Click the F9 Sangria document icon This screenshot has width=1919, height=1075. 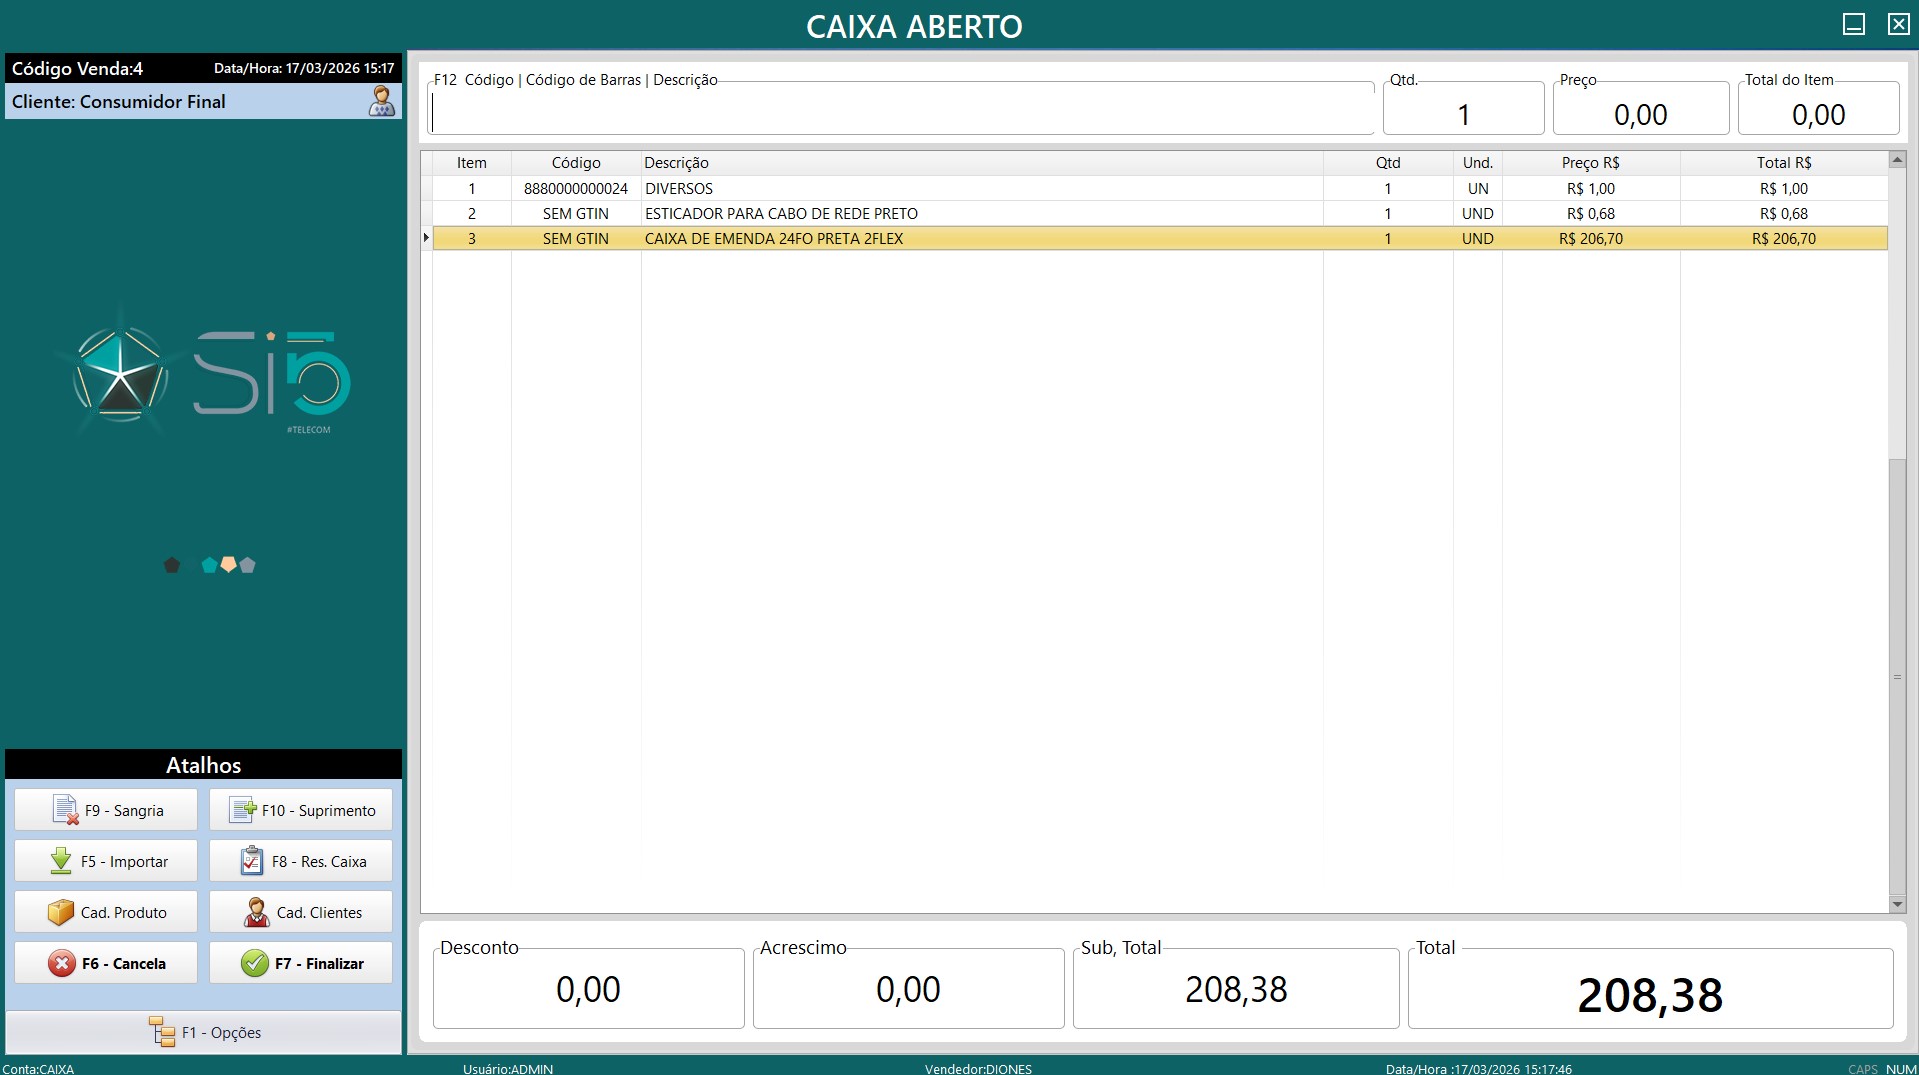[x=65, y=810]
